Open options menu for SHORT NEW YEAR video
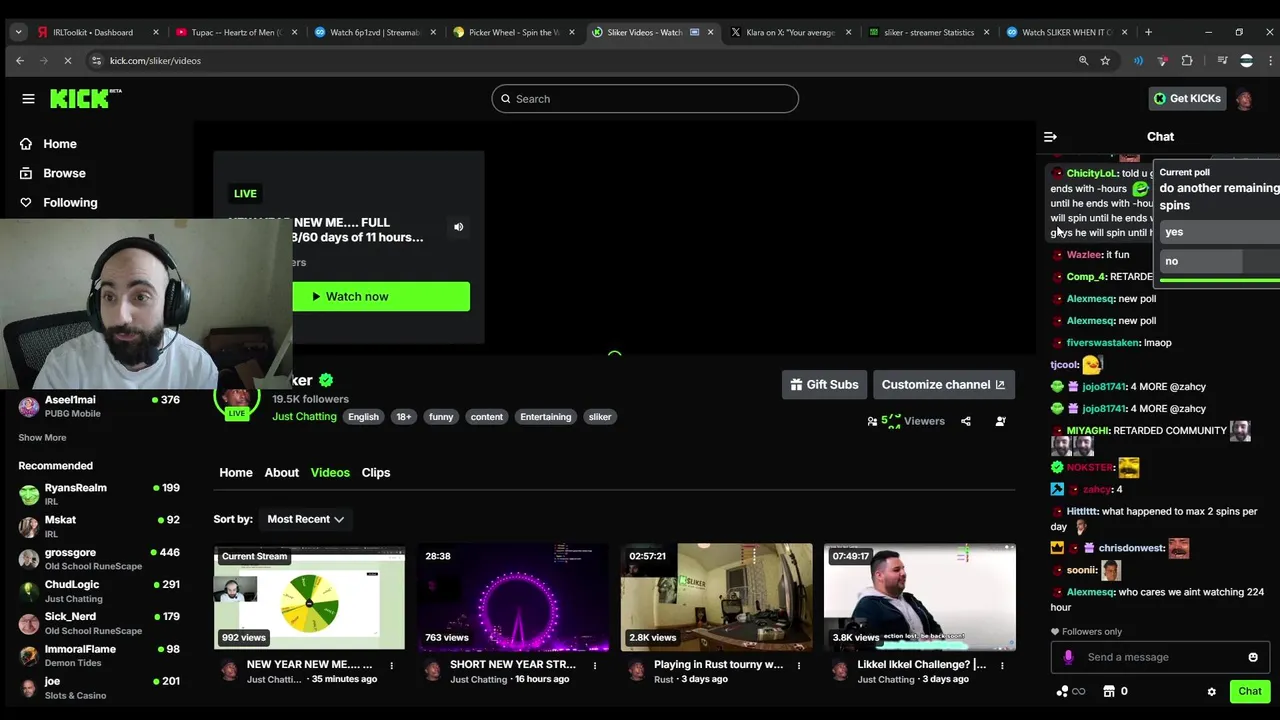Image resolution: width=1280 pixels, height=720 pixels. pos(595,665)
